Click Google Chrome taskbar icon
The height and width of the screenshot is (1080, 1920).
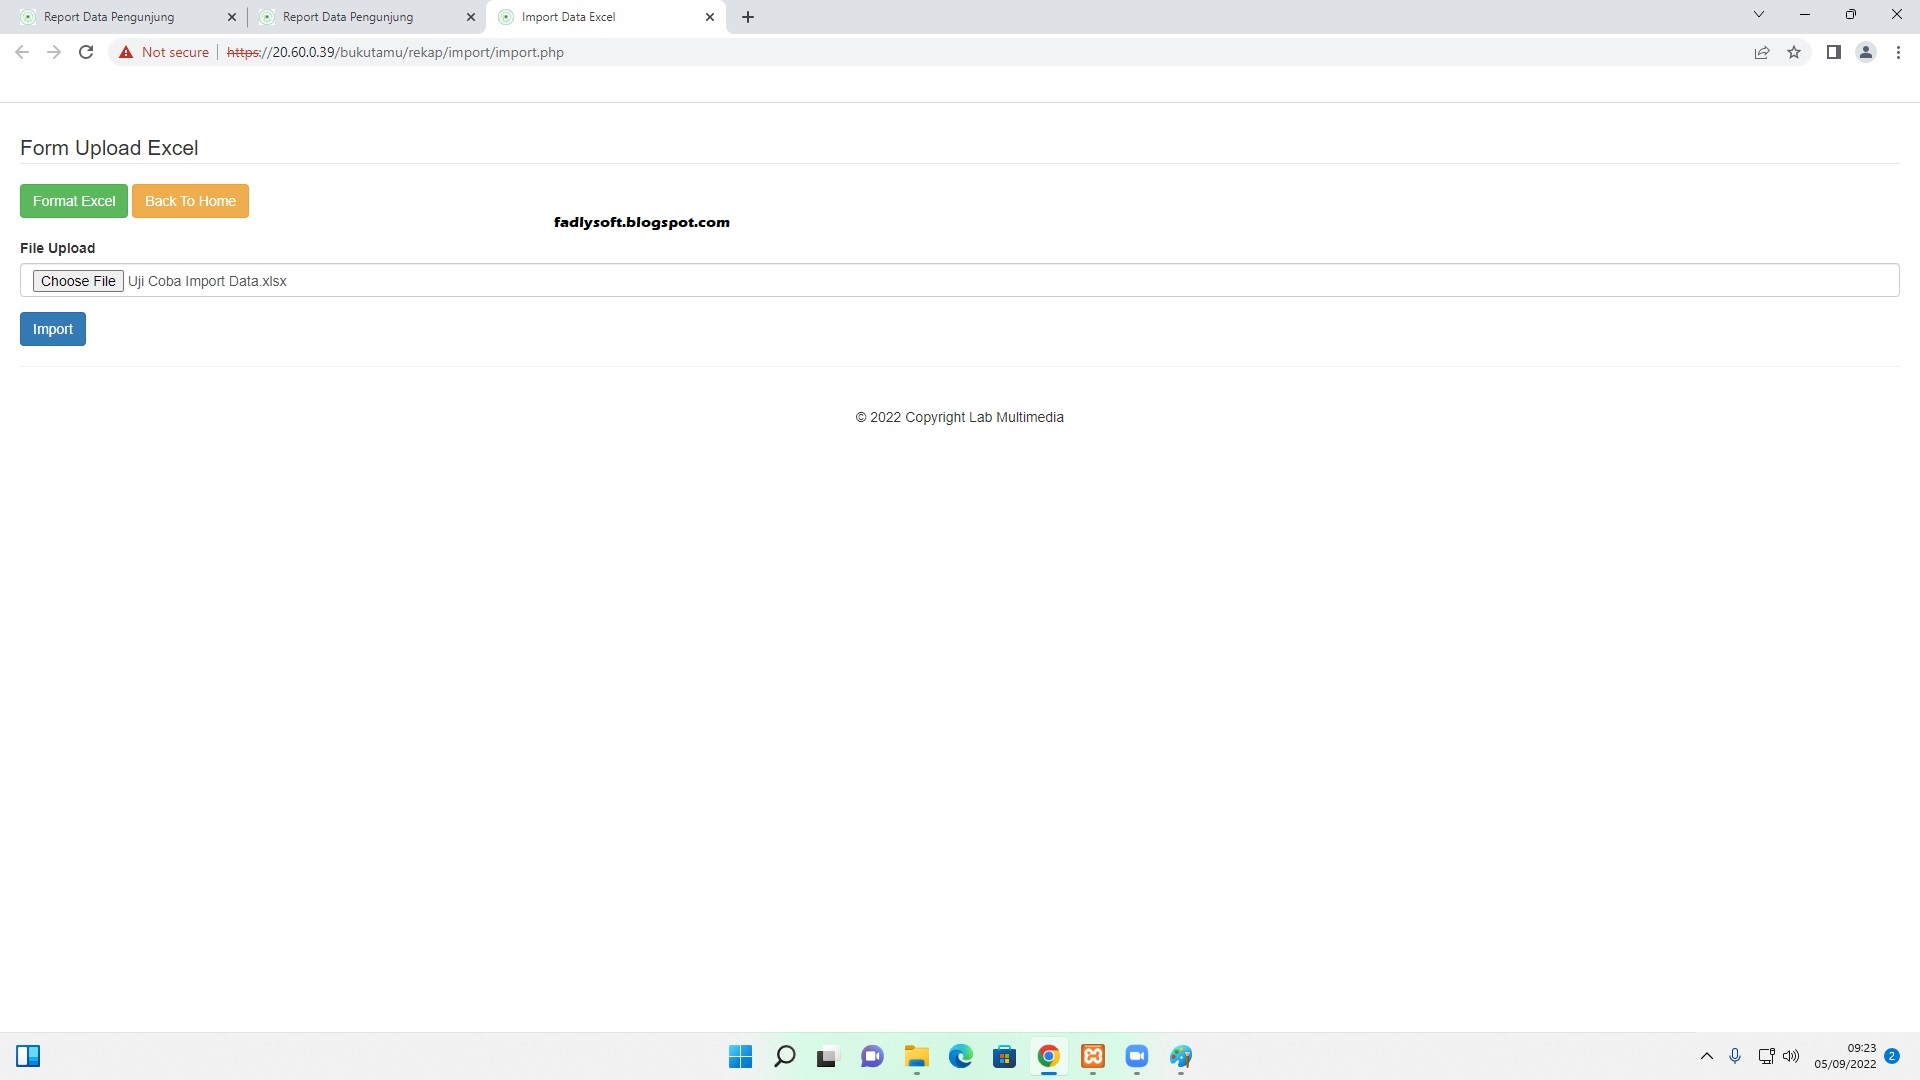pos(1048,1056)
